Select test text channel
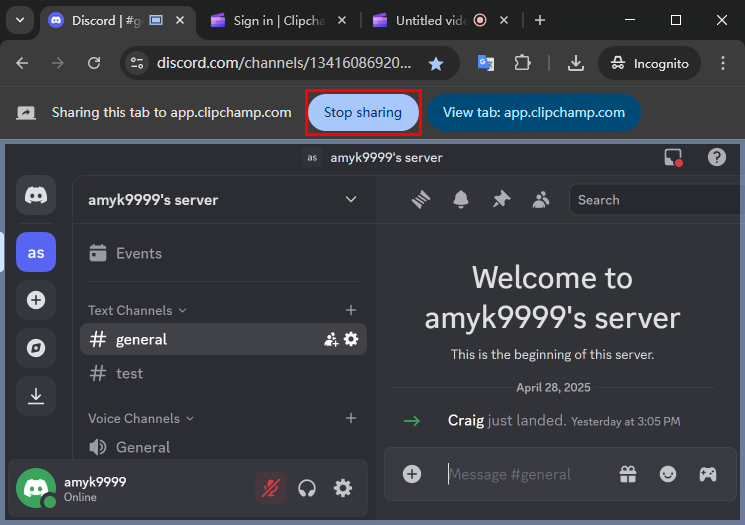 click(223, 373)
